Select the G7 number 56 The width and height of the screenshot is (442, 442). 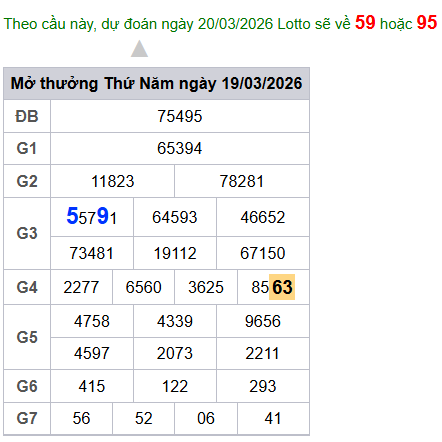click(81, 418)
